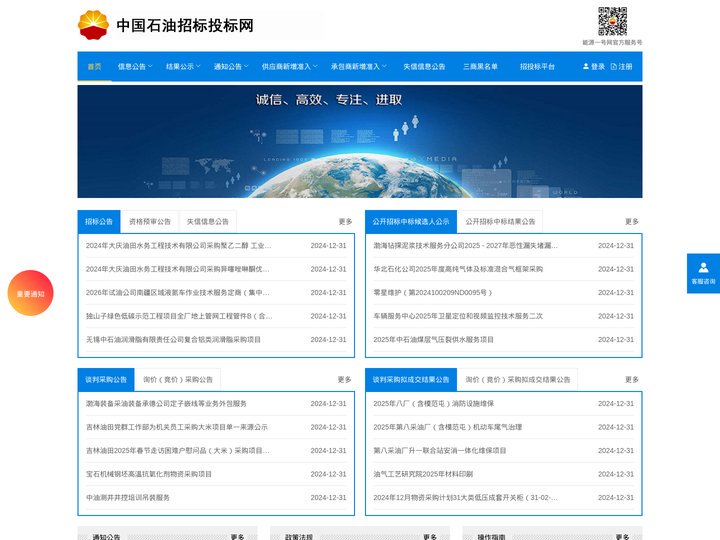The width and height of the screenshot is (720, 540).
Task: Open the 登录 login link
Action: pos(594,67)
